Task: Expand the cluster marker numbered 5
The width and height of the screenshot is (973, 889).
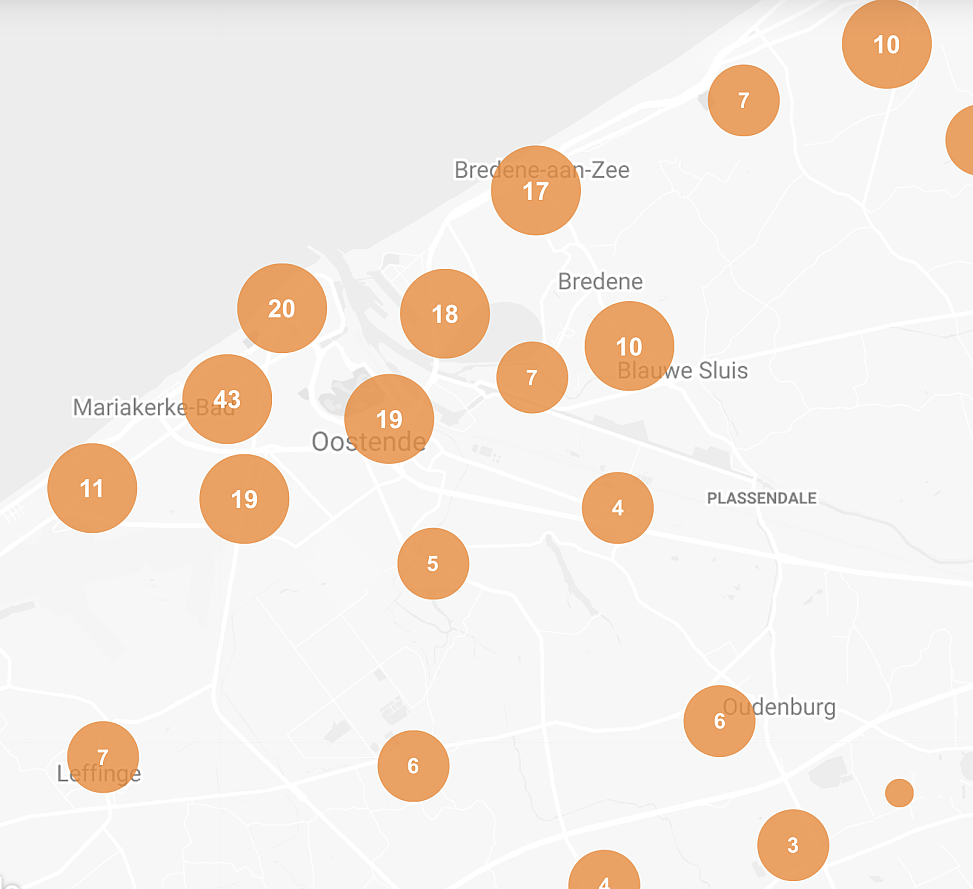Action: pos(433,564)
